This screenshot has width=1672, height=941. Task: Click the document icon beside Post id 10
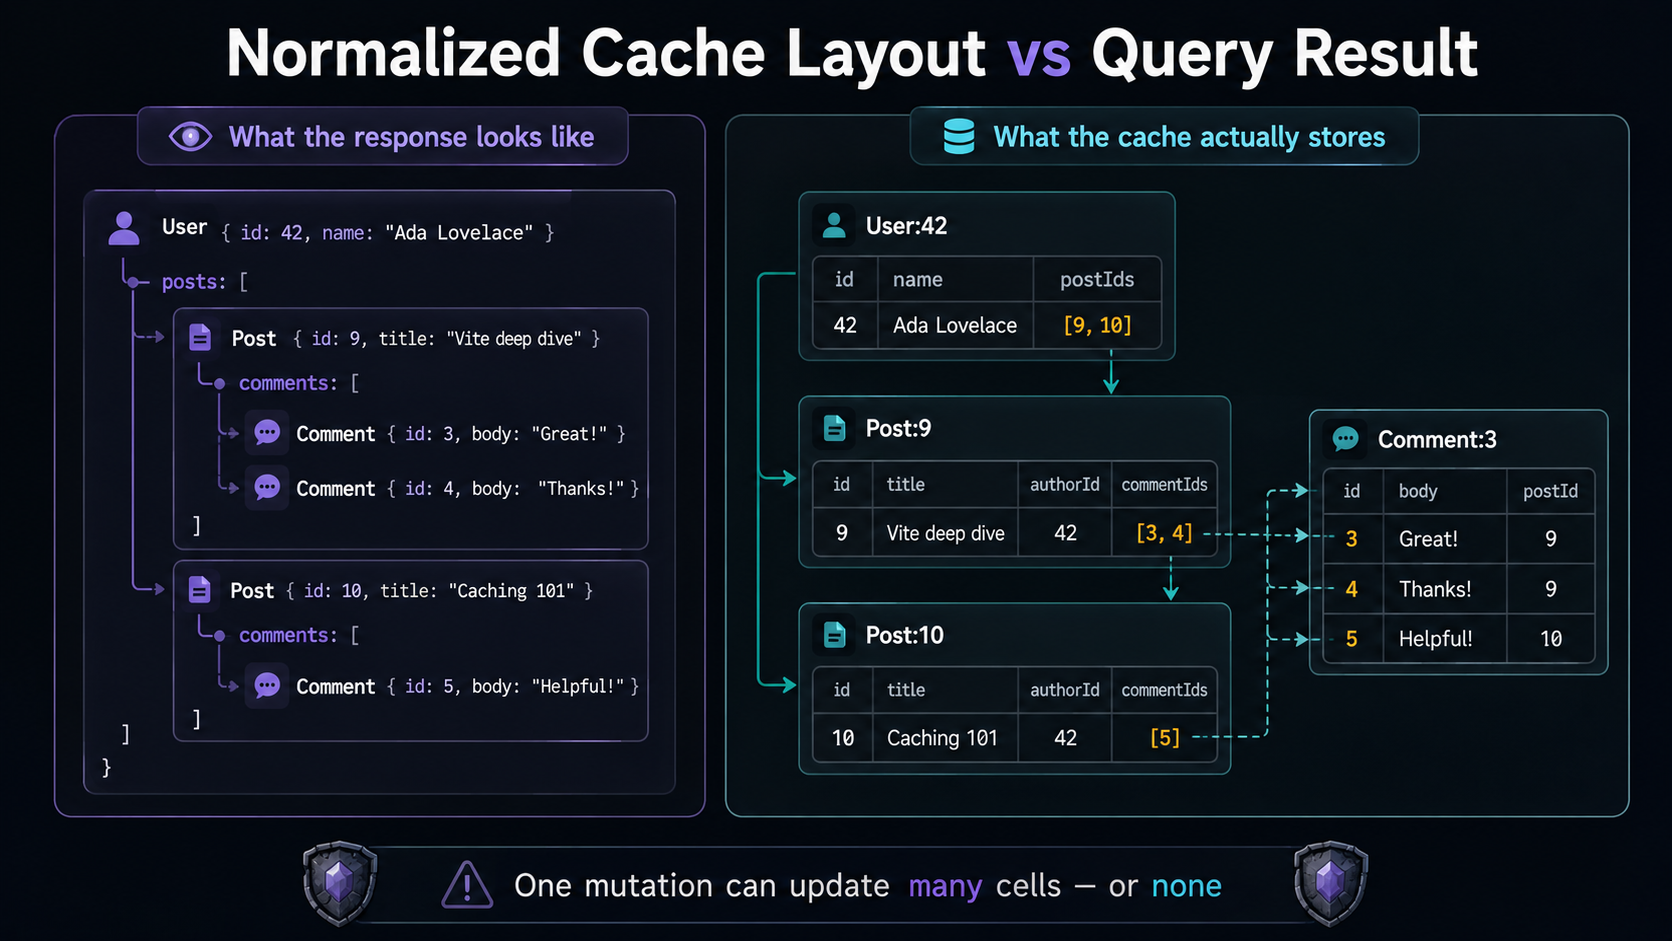coord(200,590)
